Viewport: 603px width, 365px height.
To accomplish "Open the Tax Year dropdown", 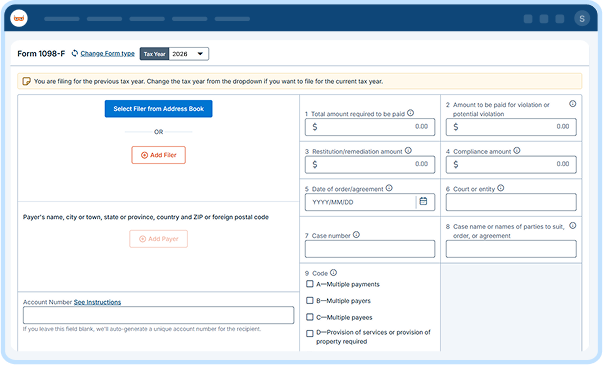I will pyautogui.click(x=188, y=54).
